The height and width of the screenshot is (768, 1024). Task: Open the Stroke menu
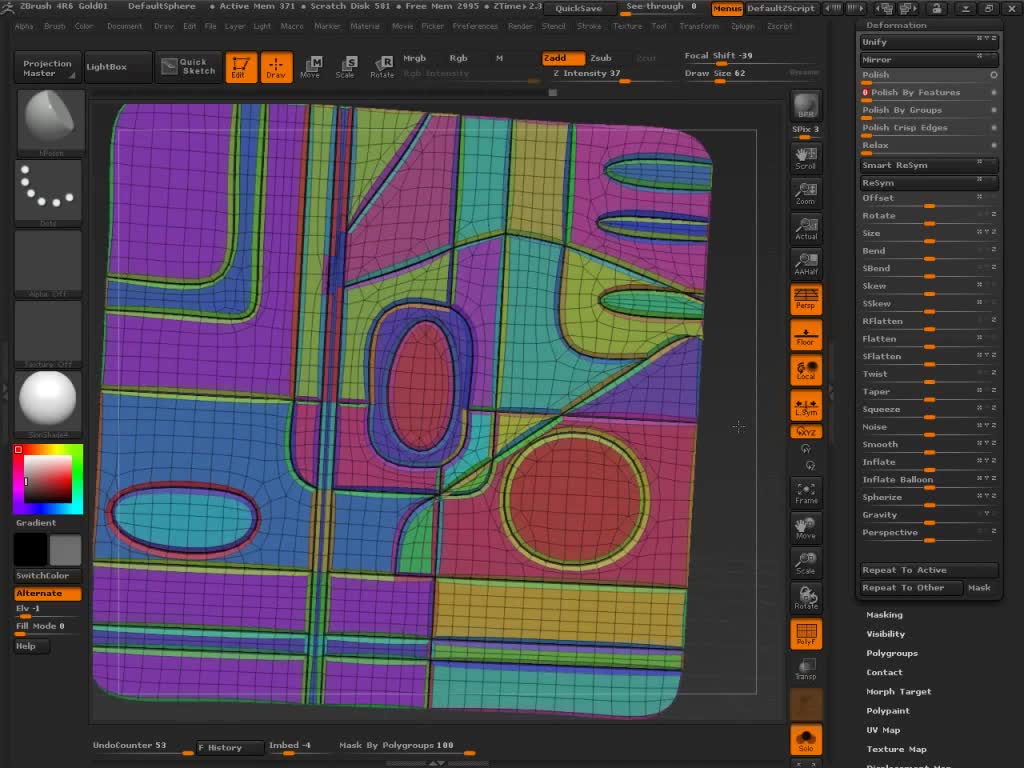[588, 26]
